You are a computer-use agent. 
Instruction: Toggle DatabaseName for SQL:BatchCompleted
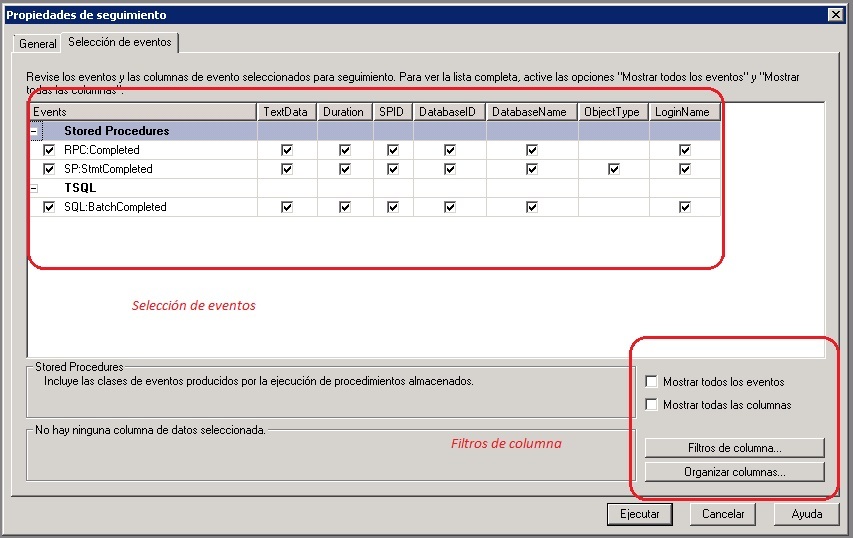(x=532, y=207)
